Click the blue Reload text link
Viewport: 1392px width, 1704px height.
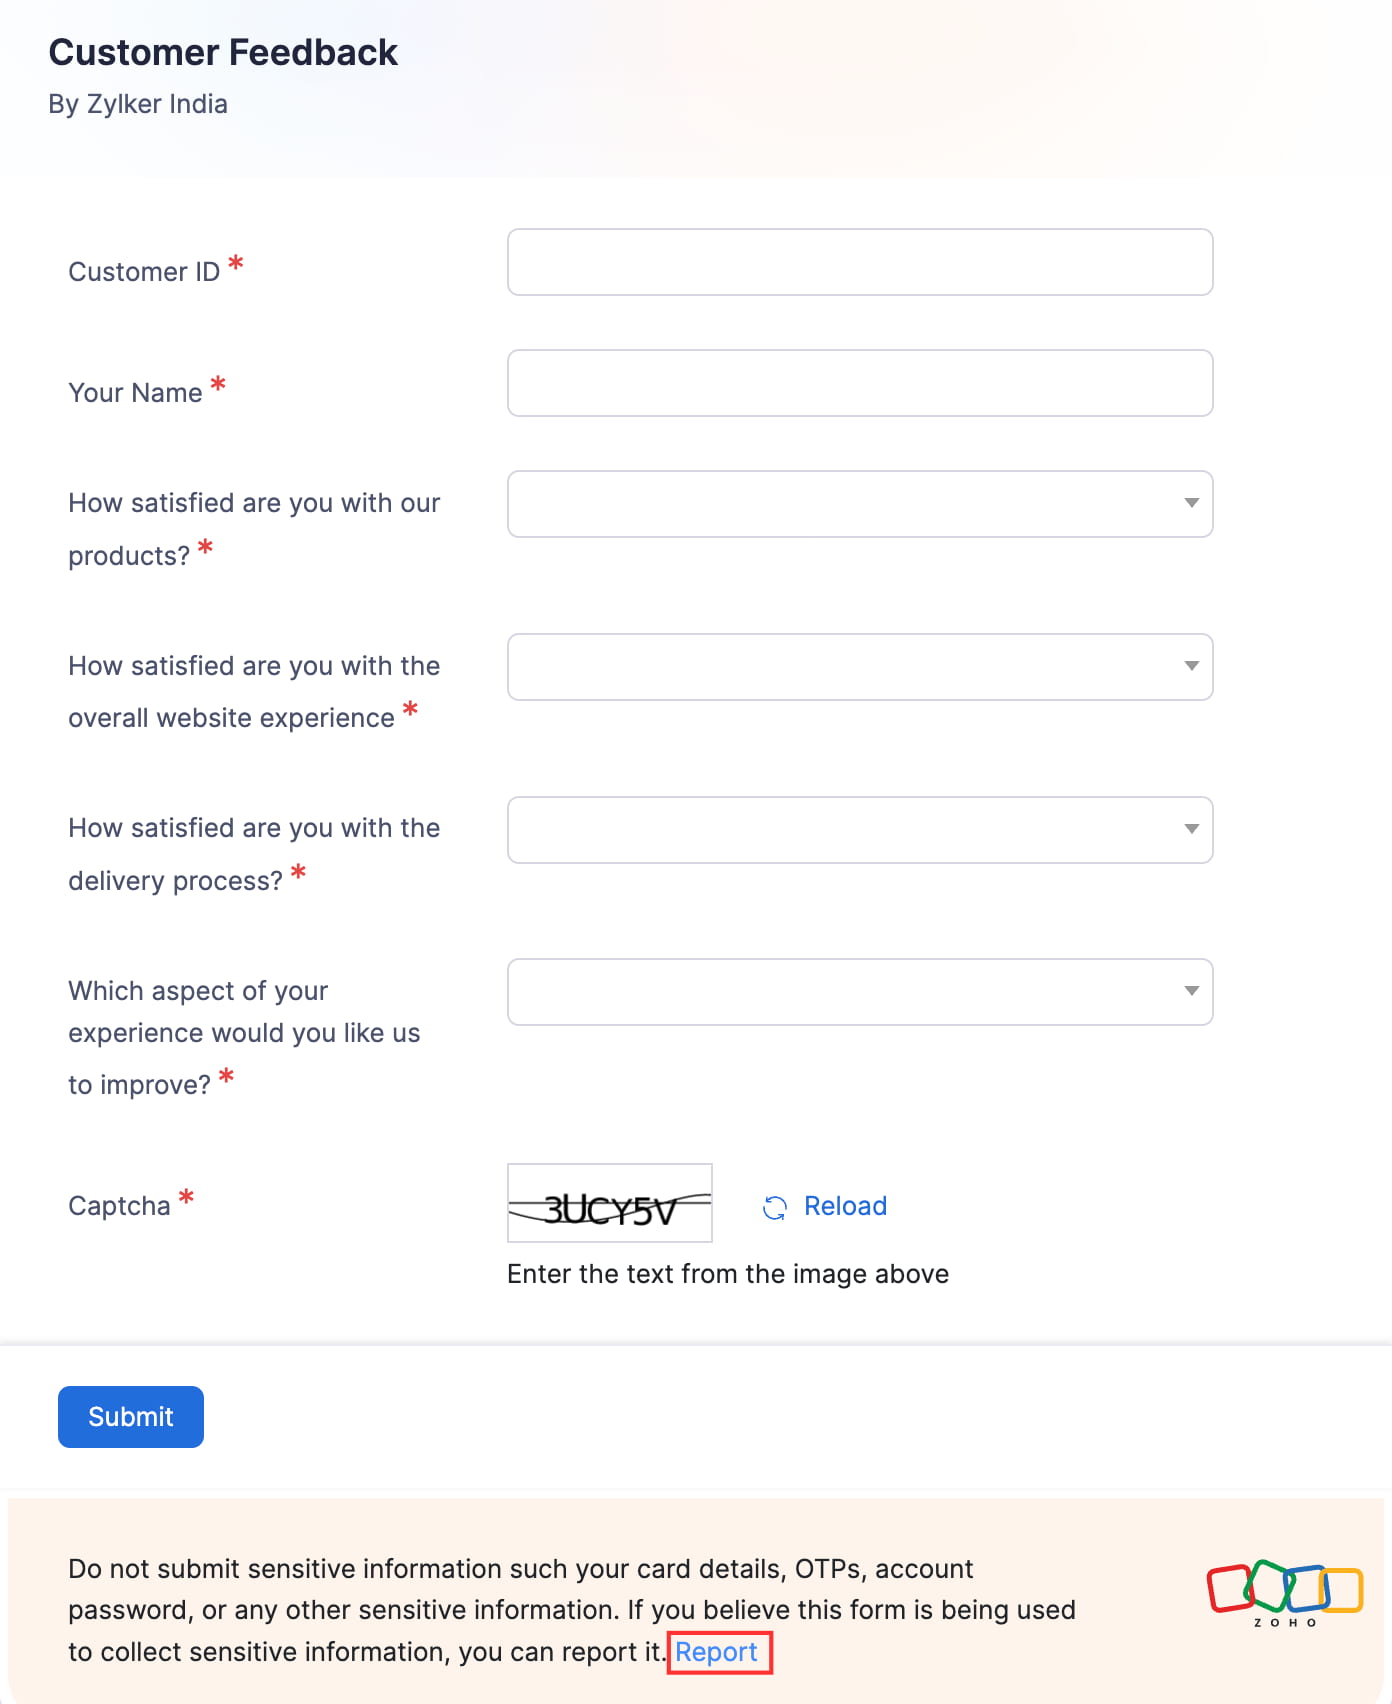(x=844, y=1206)
